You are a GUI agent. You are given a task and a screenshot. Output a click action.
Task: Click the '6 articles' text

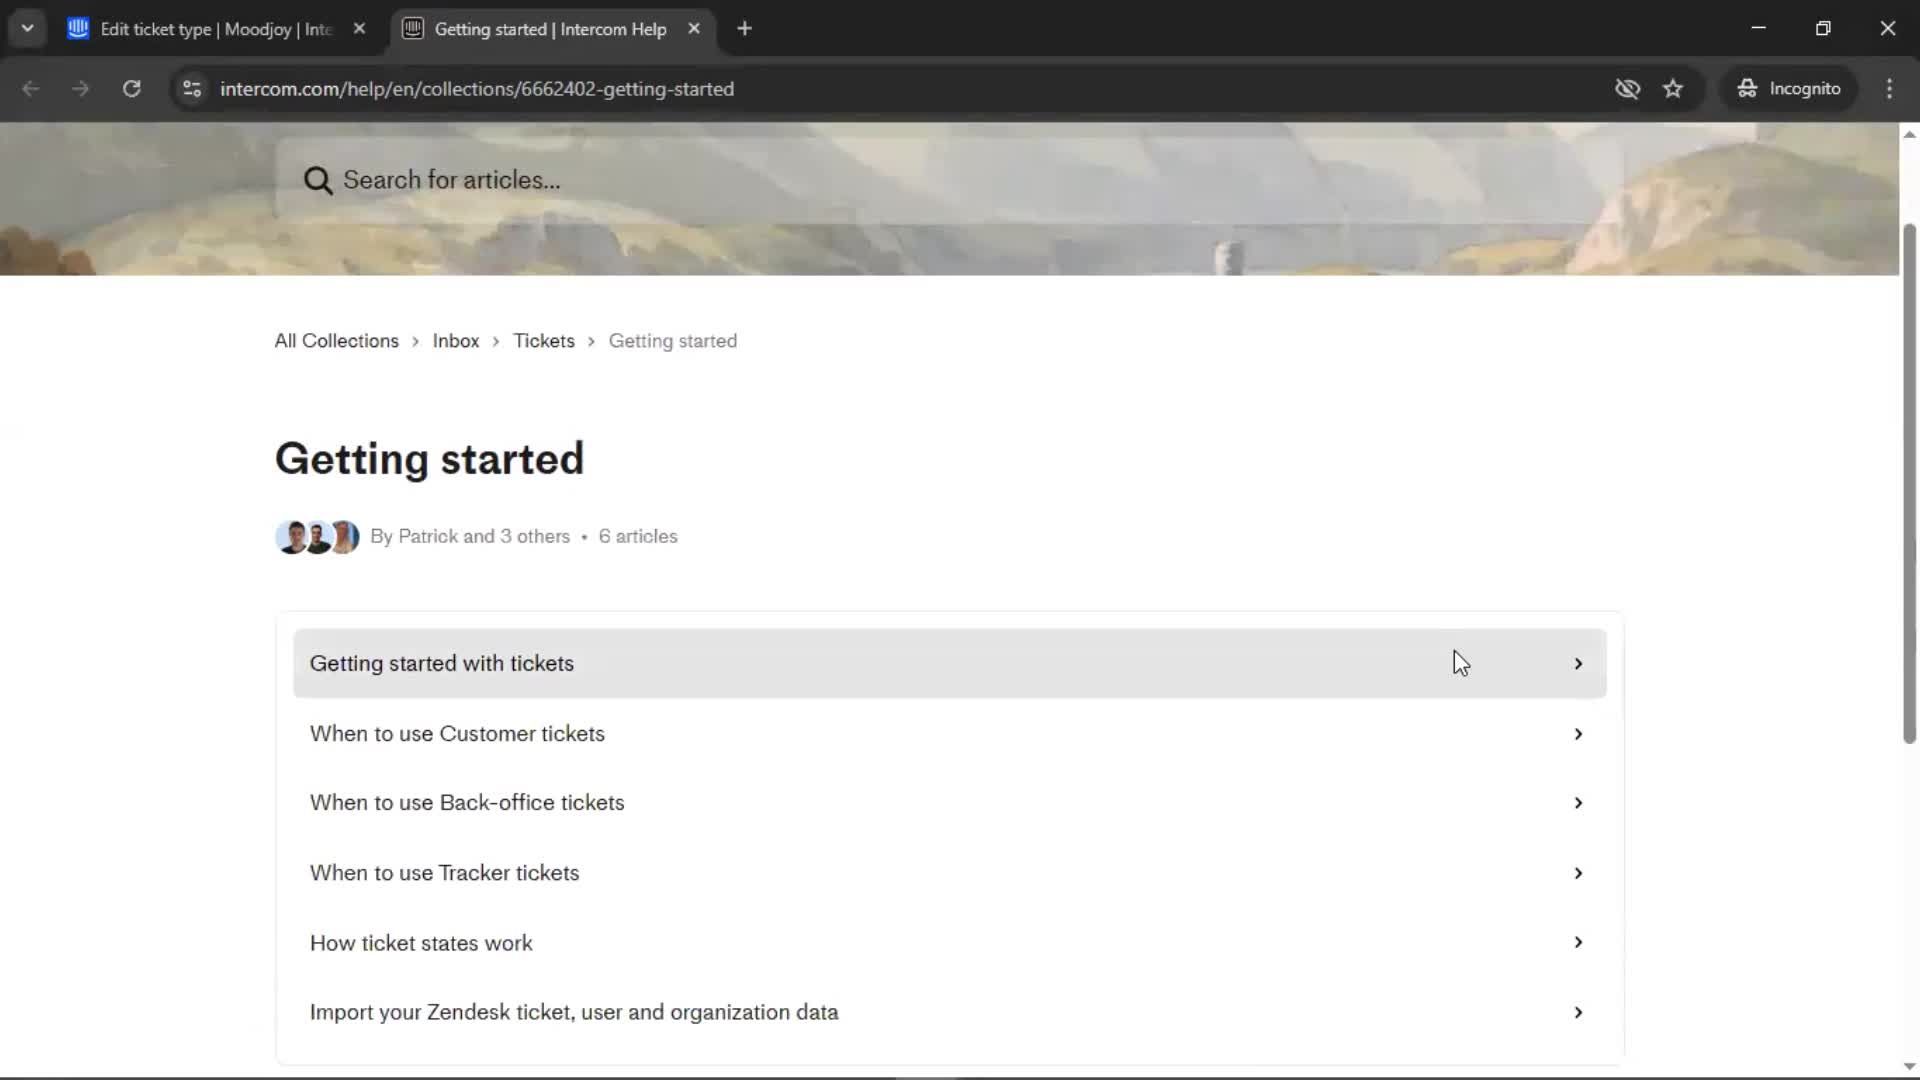pos(638,537)
